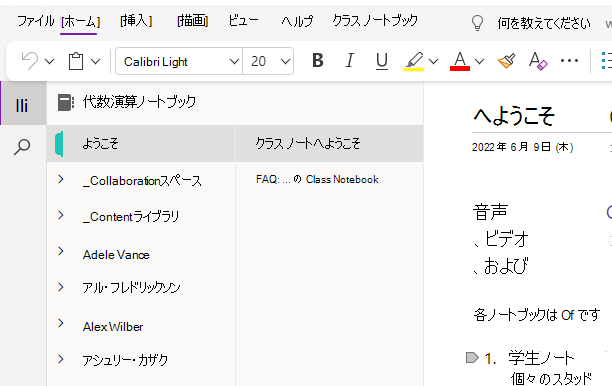Click the へようこそ page title
Image resolution: width=612 pixels, height=386 pixels.
click(x=514, y=116)
